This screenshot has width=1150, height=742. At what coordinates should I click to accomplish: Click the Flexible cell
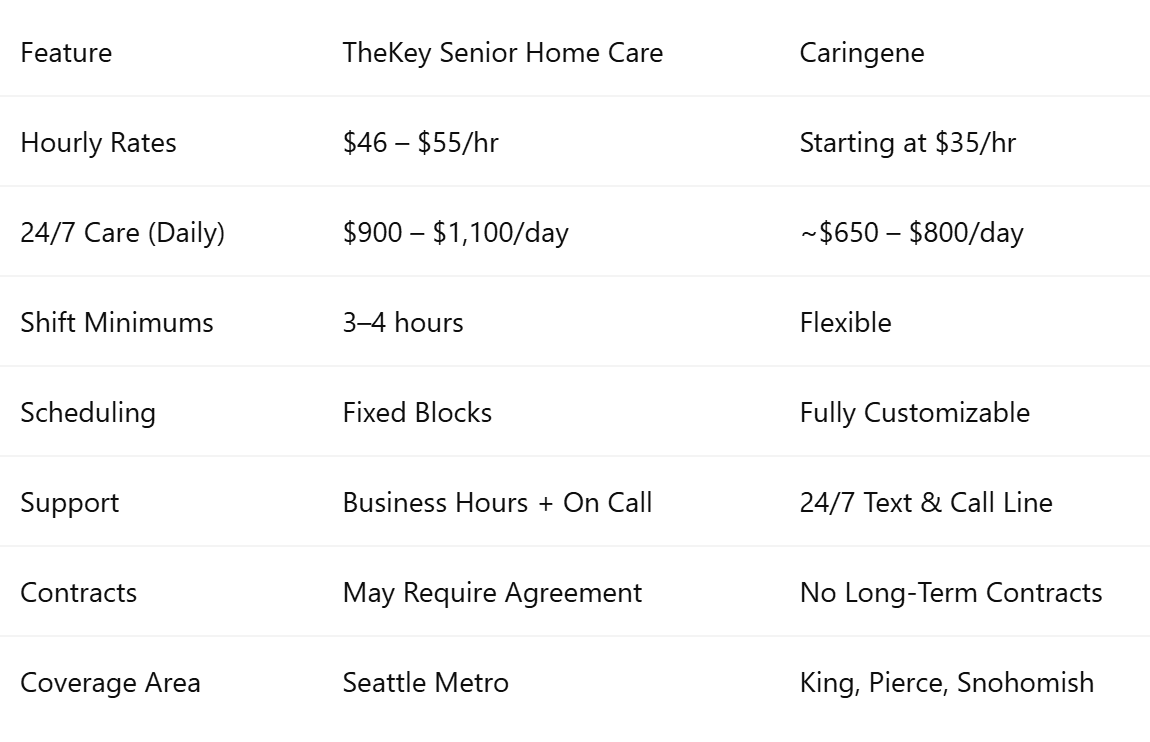click(x=846, y=323)
